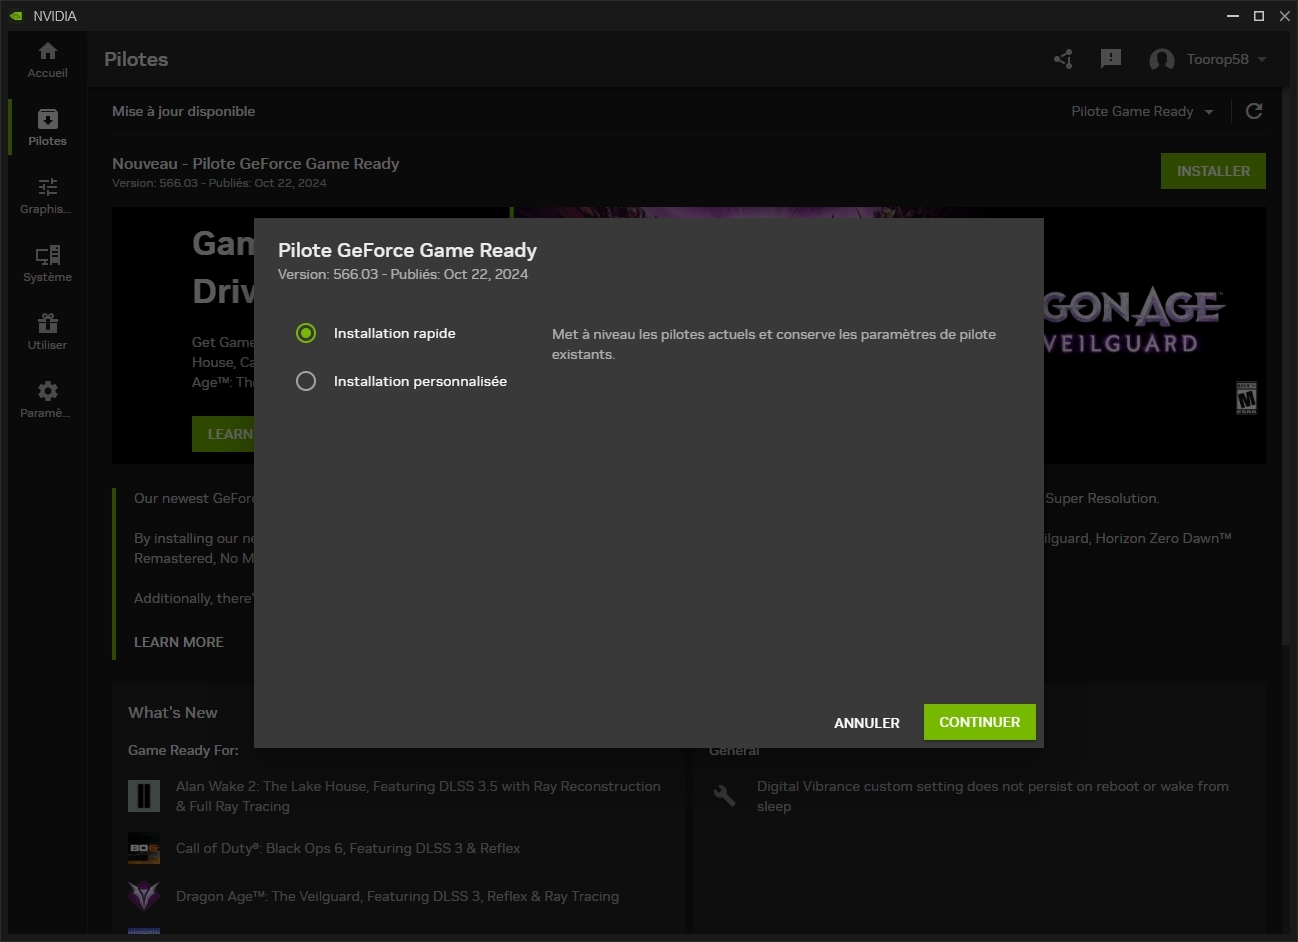Cancel with the ANNULER button

coord(867,723)
